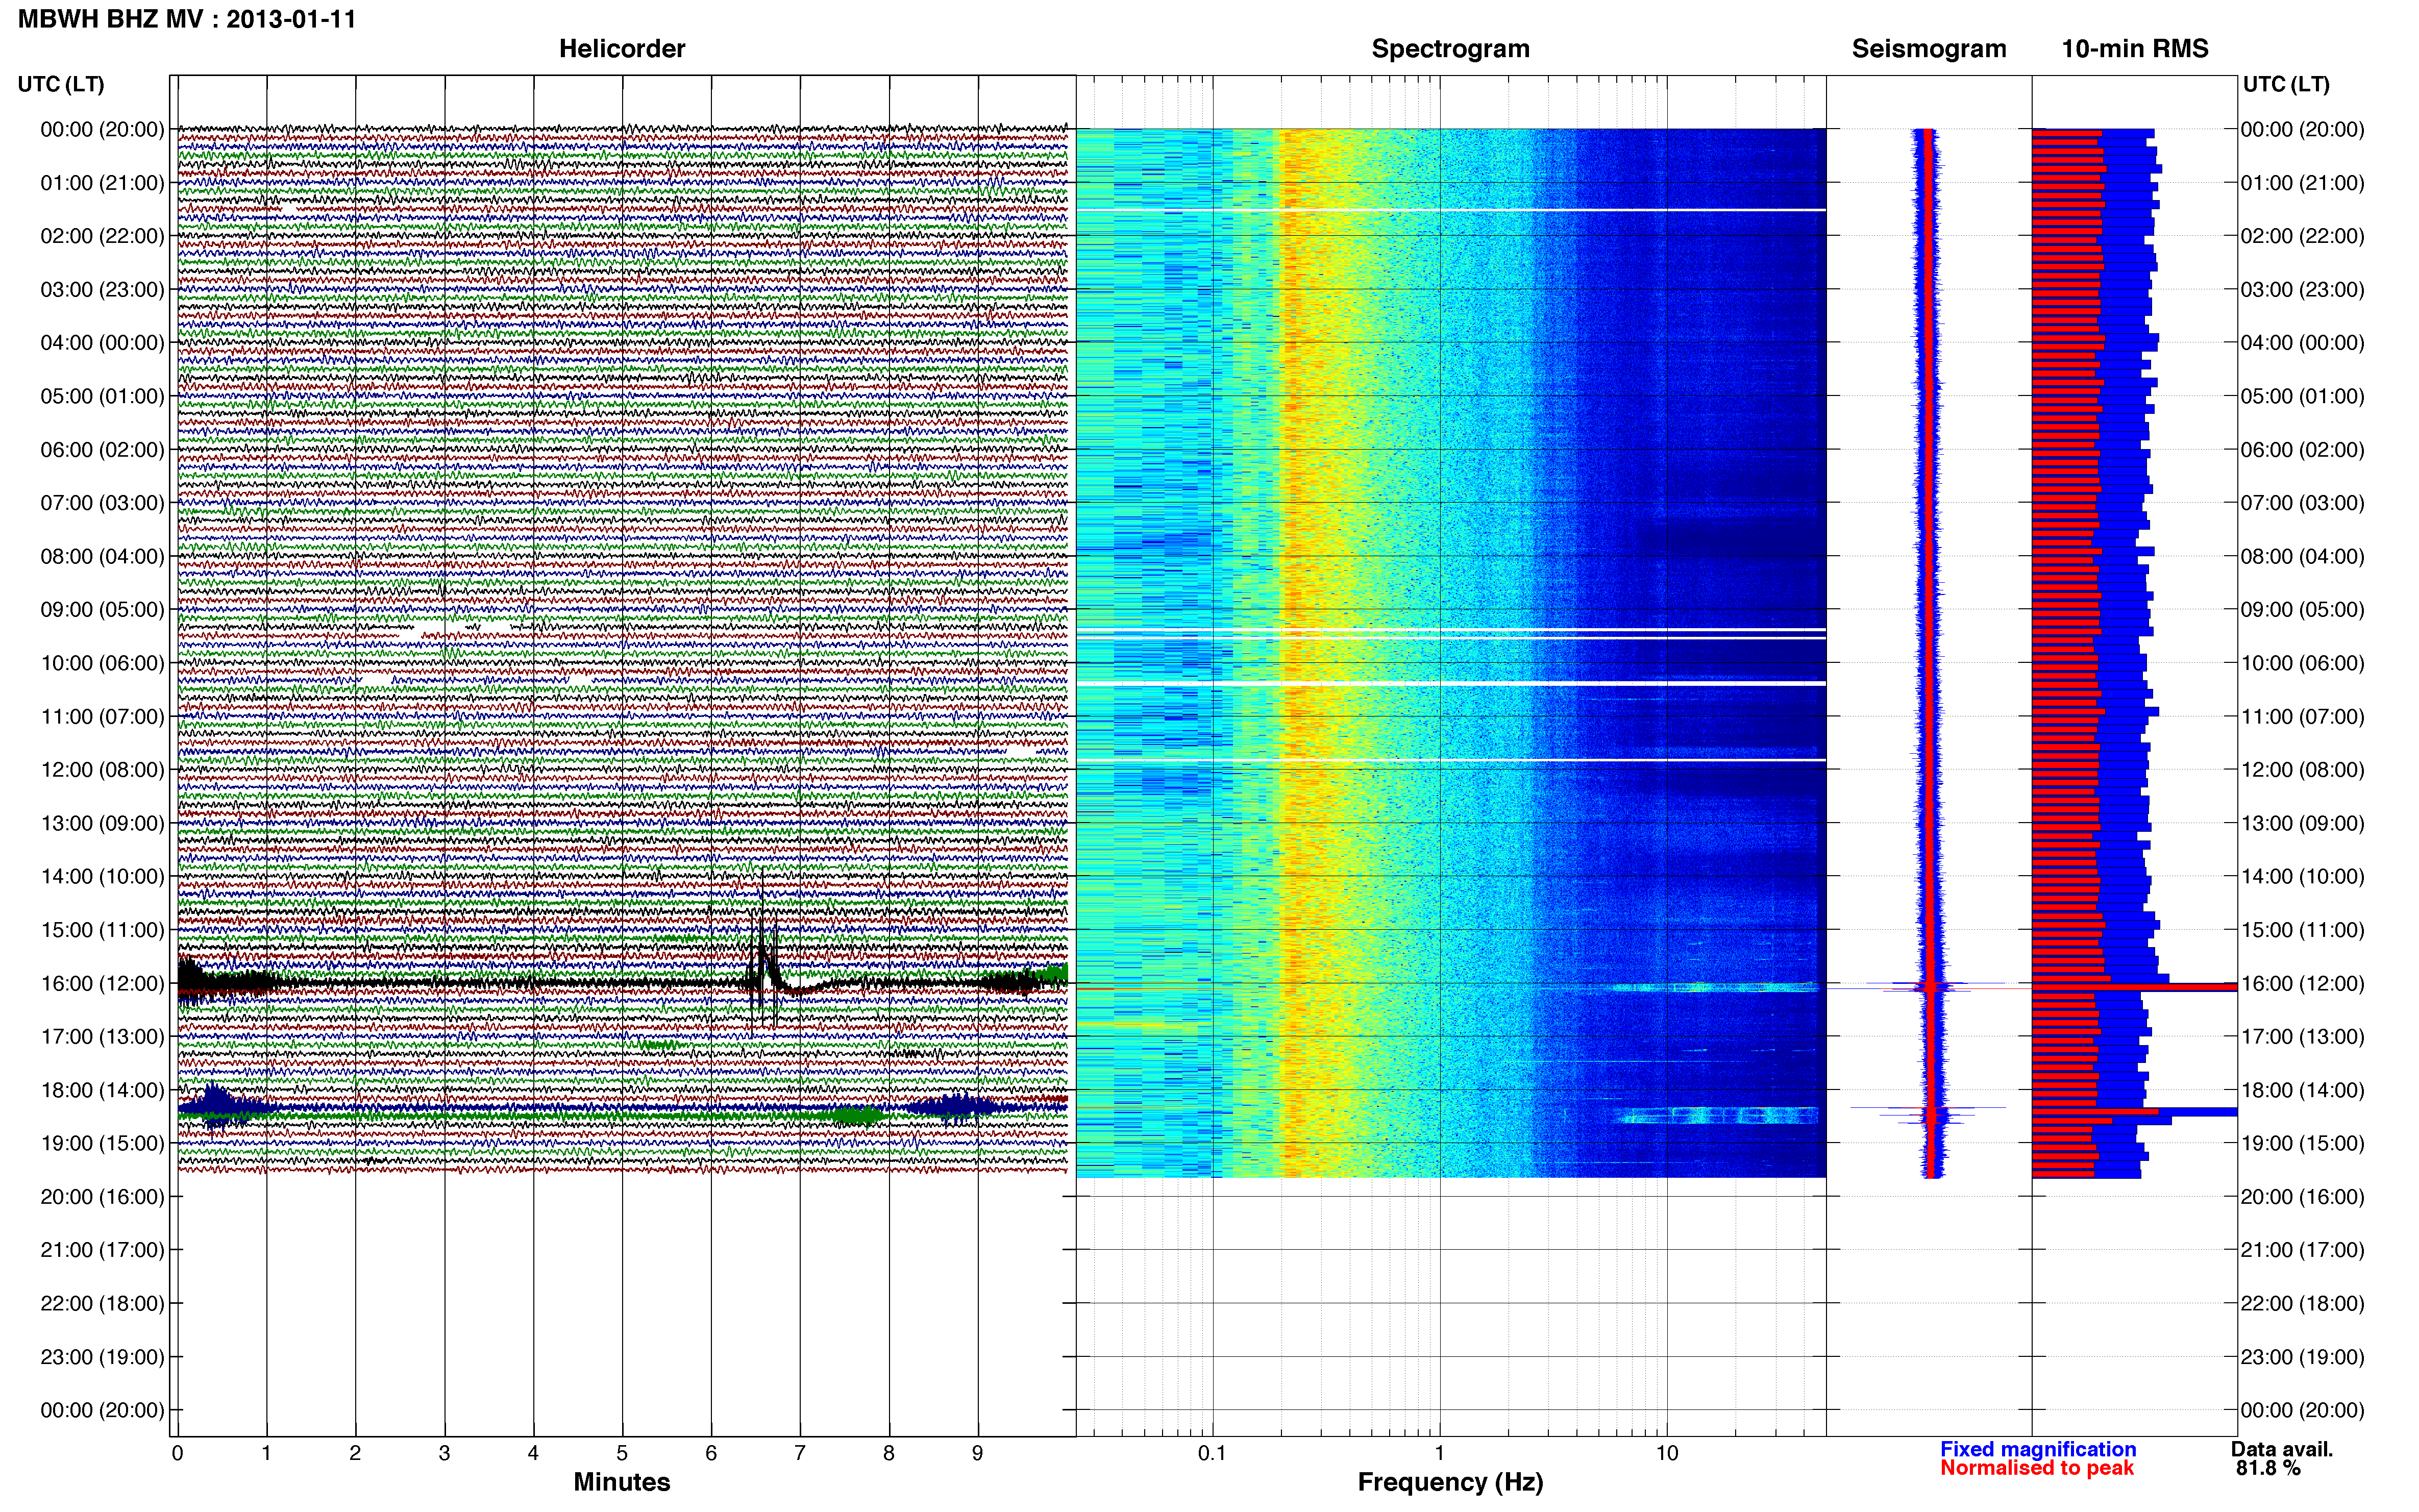Click tick label 7 on the Minutes axis
Image resolution: width=2419 pixels, height=1512 pixels.
[x=800, y=1453]
